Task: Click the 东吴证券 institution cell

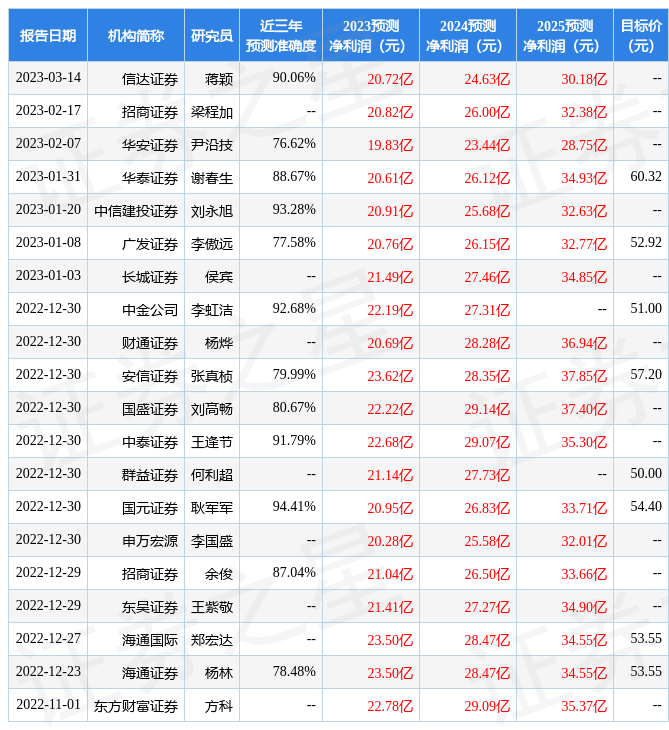Action: pos(150,608)
